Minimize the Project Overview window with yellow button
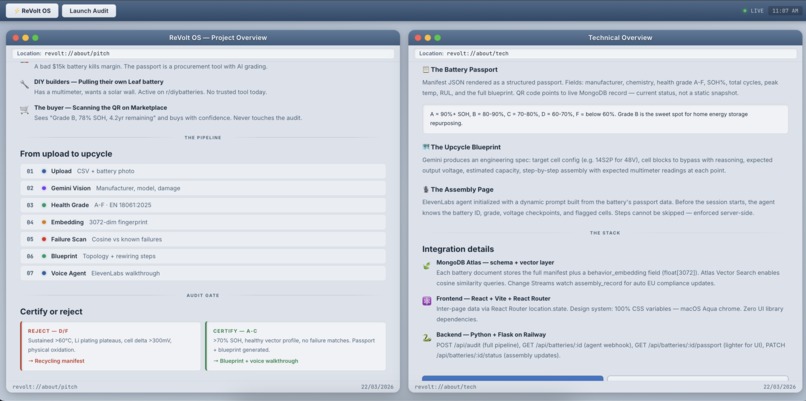Screen dimensions: 806x401 point(25,38)
